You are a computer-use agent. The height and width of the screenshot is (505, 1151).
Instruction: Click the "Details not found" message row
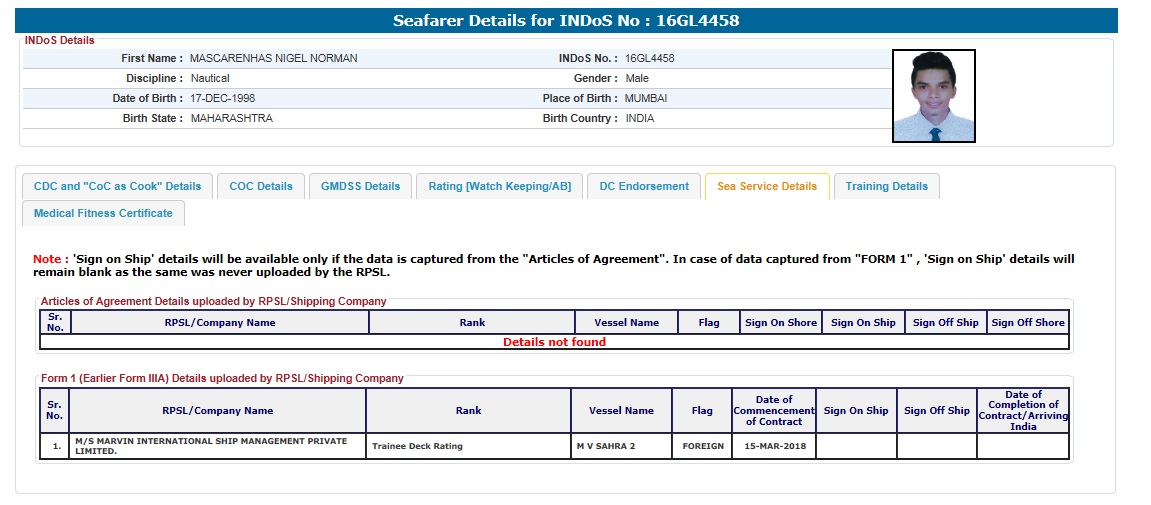pyautogui.click(x=554, y=342)
